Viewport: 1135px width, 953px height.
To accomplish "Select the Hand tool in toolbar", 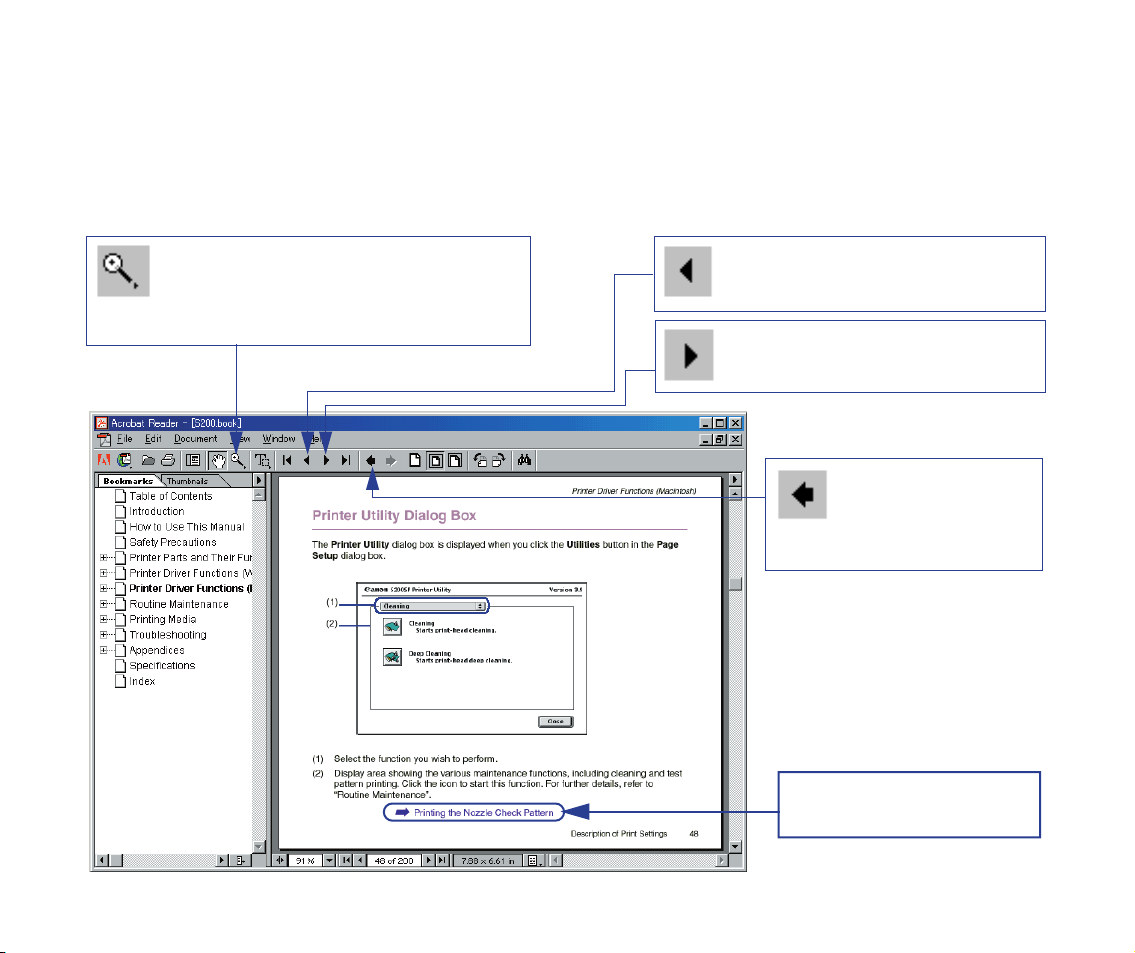I will click(218, 461).
